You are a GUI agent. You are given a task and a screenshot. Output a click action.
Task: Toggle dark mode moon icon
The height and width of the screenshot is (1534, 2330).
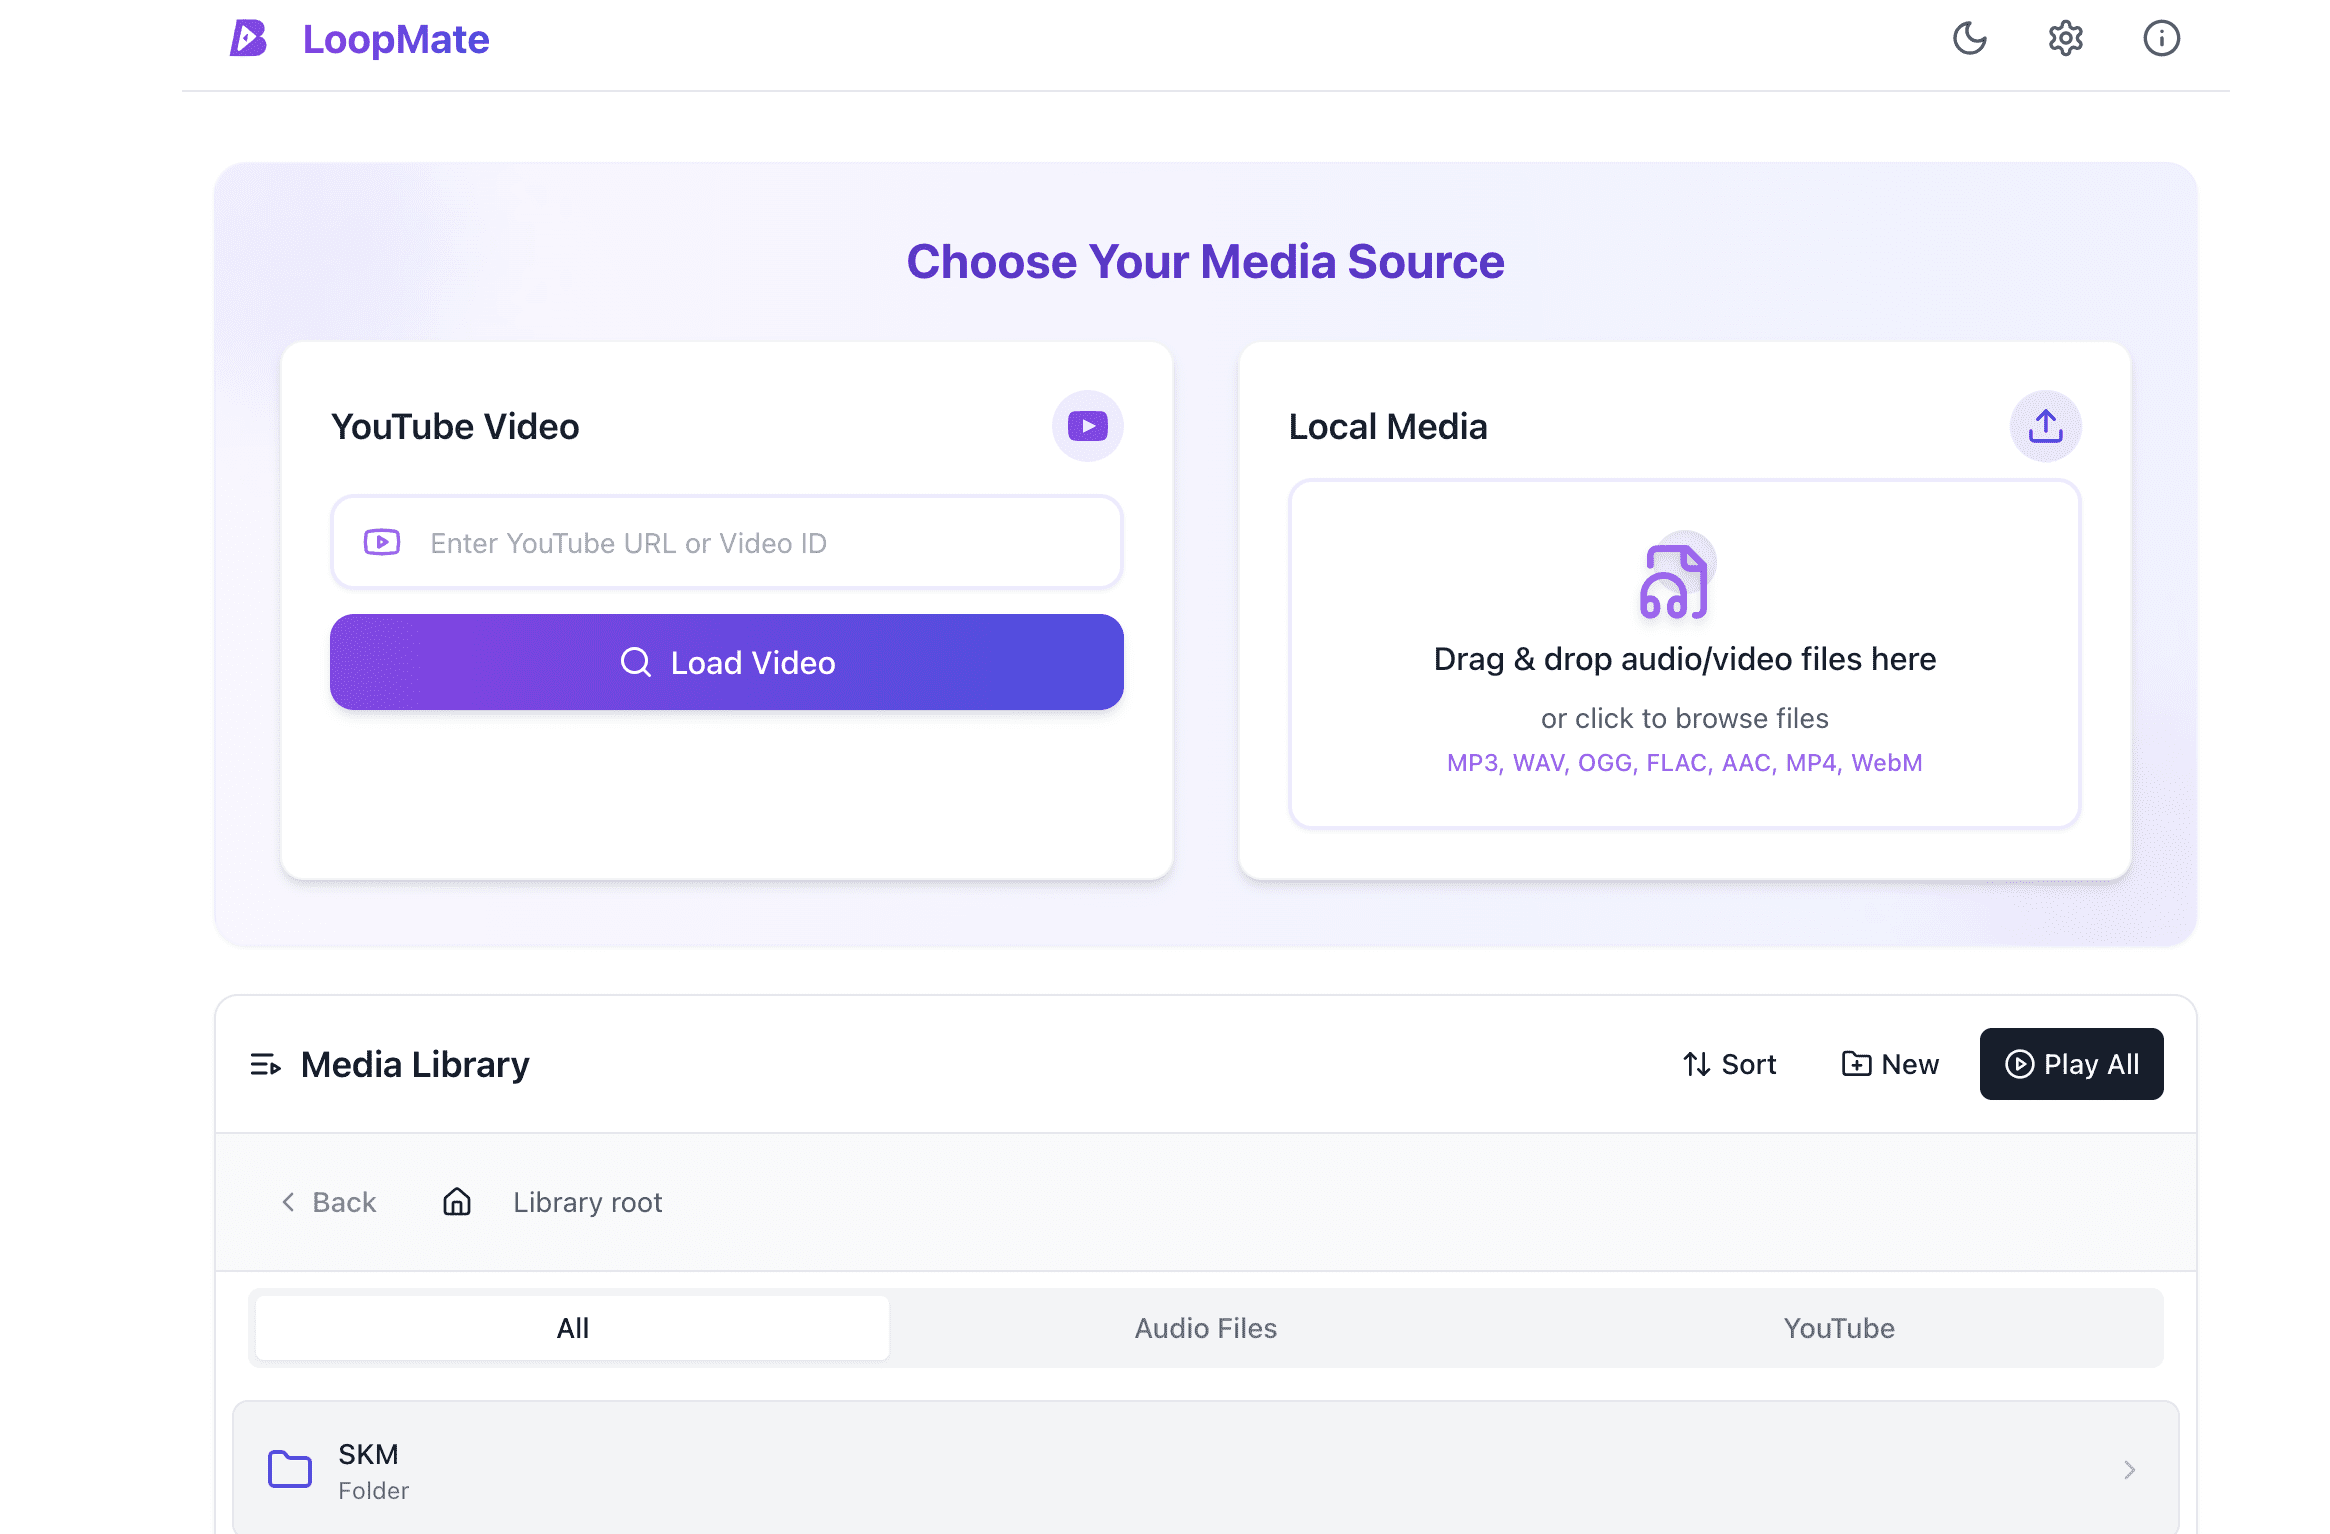point(1969,39)
